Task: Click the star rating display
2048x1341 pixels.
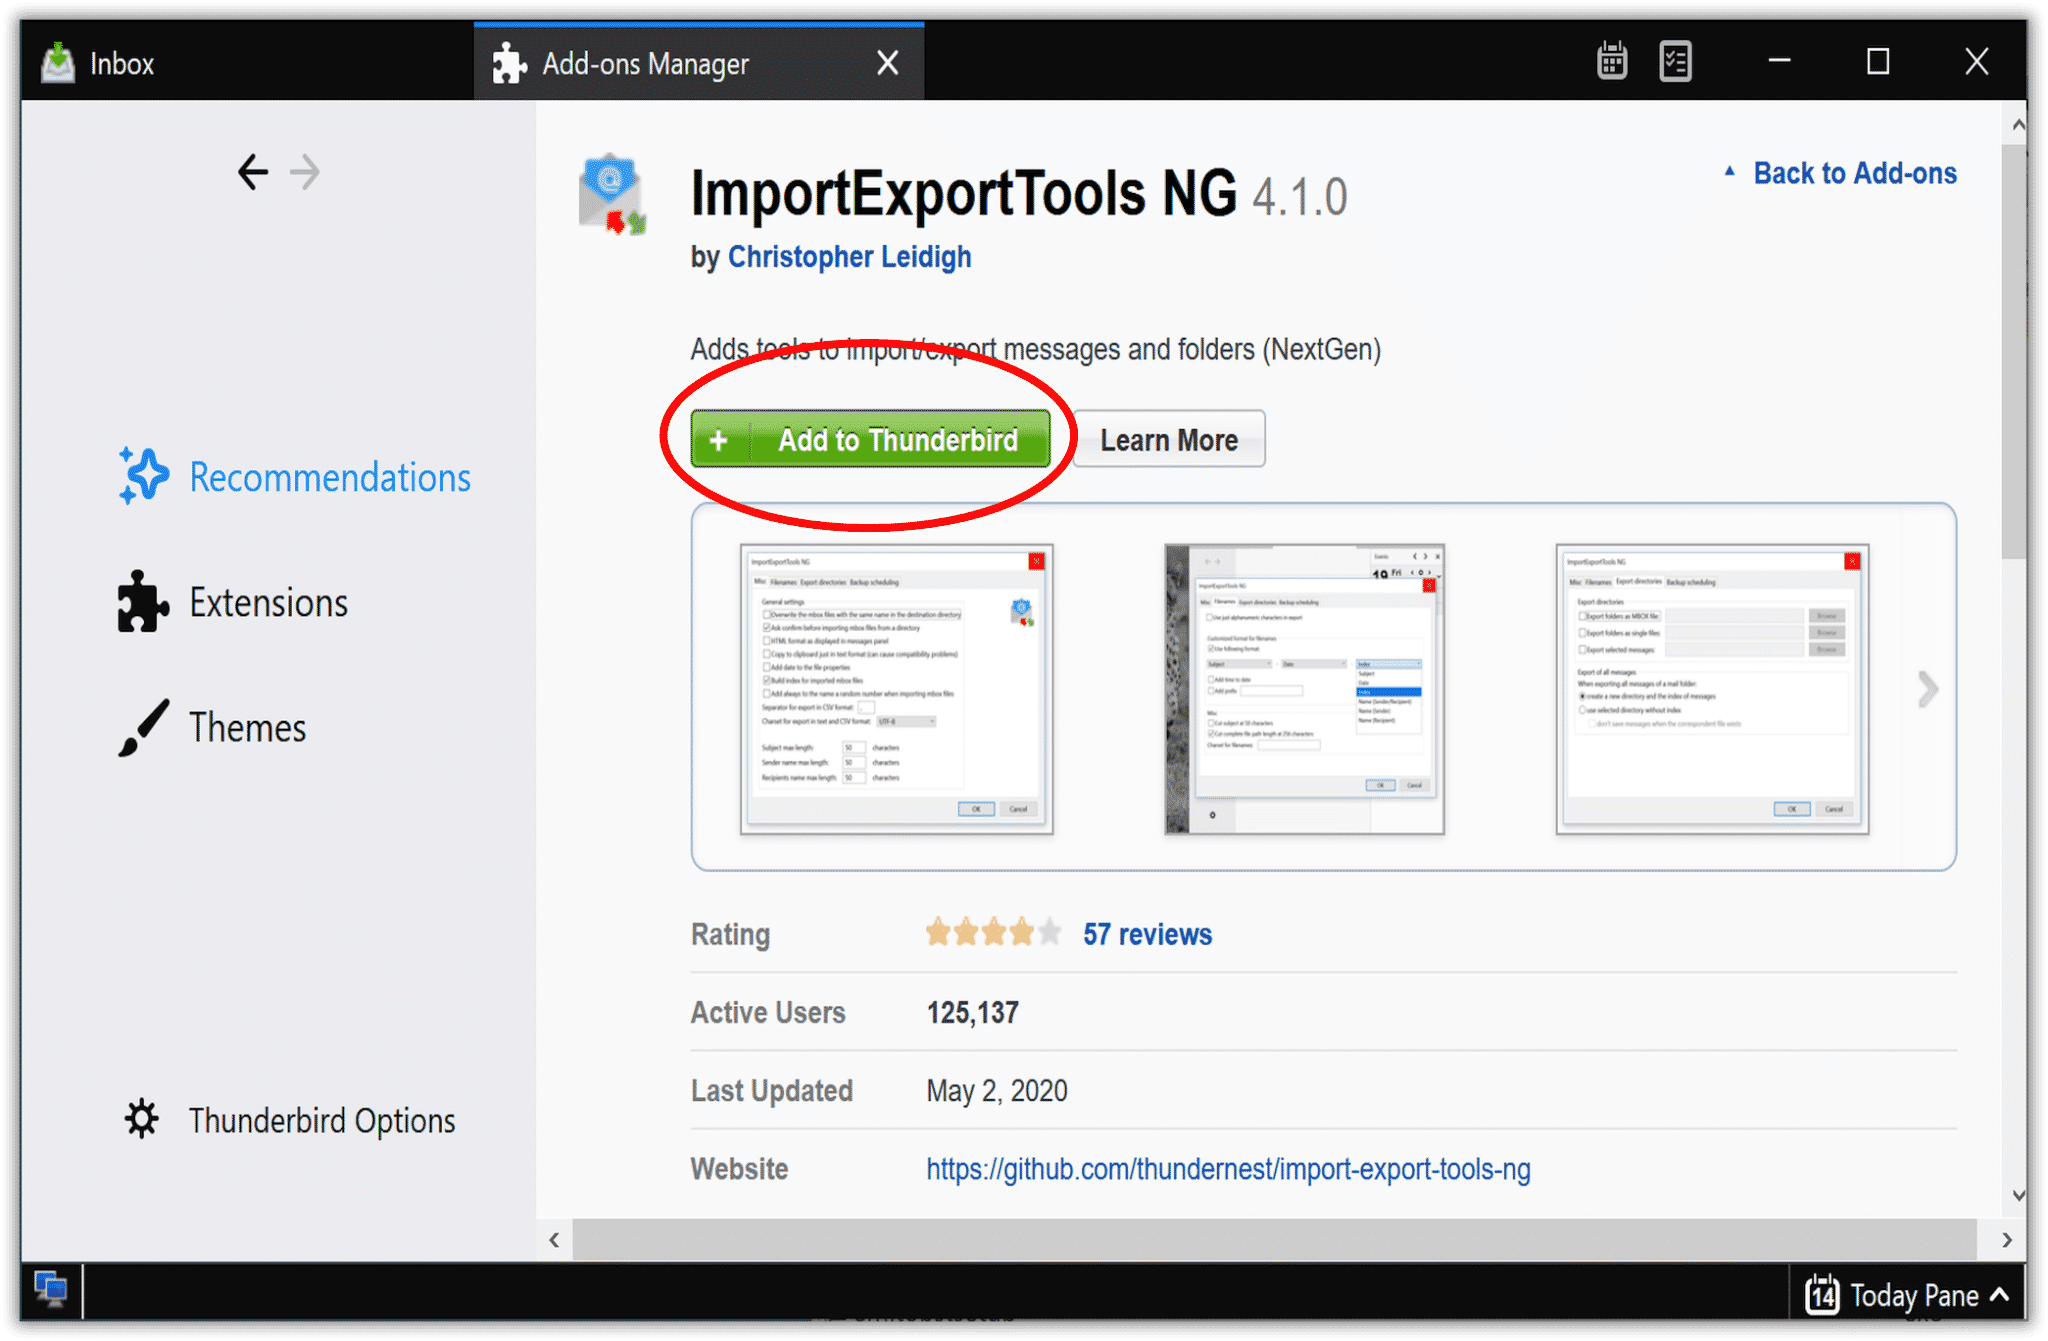Action: click(992, 933)
